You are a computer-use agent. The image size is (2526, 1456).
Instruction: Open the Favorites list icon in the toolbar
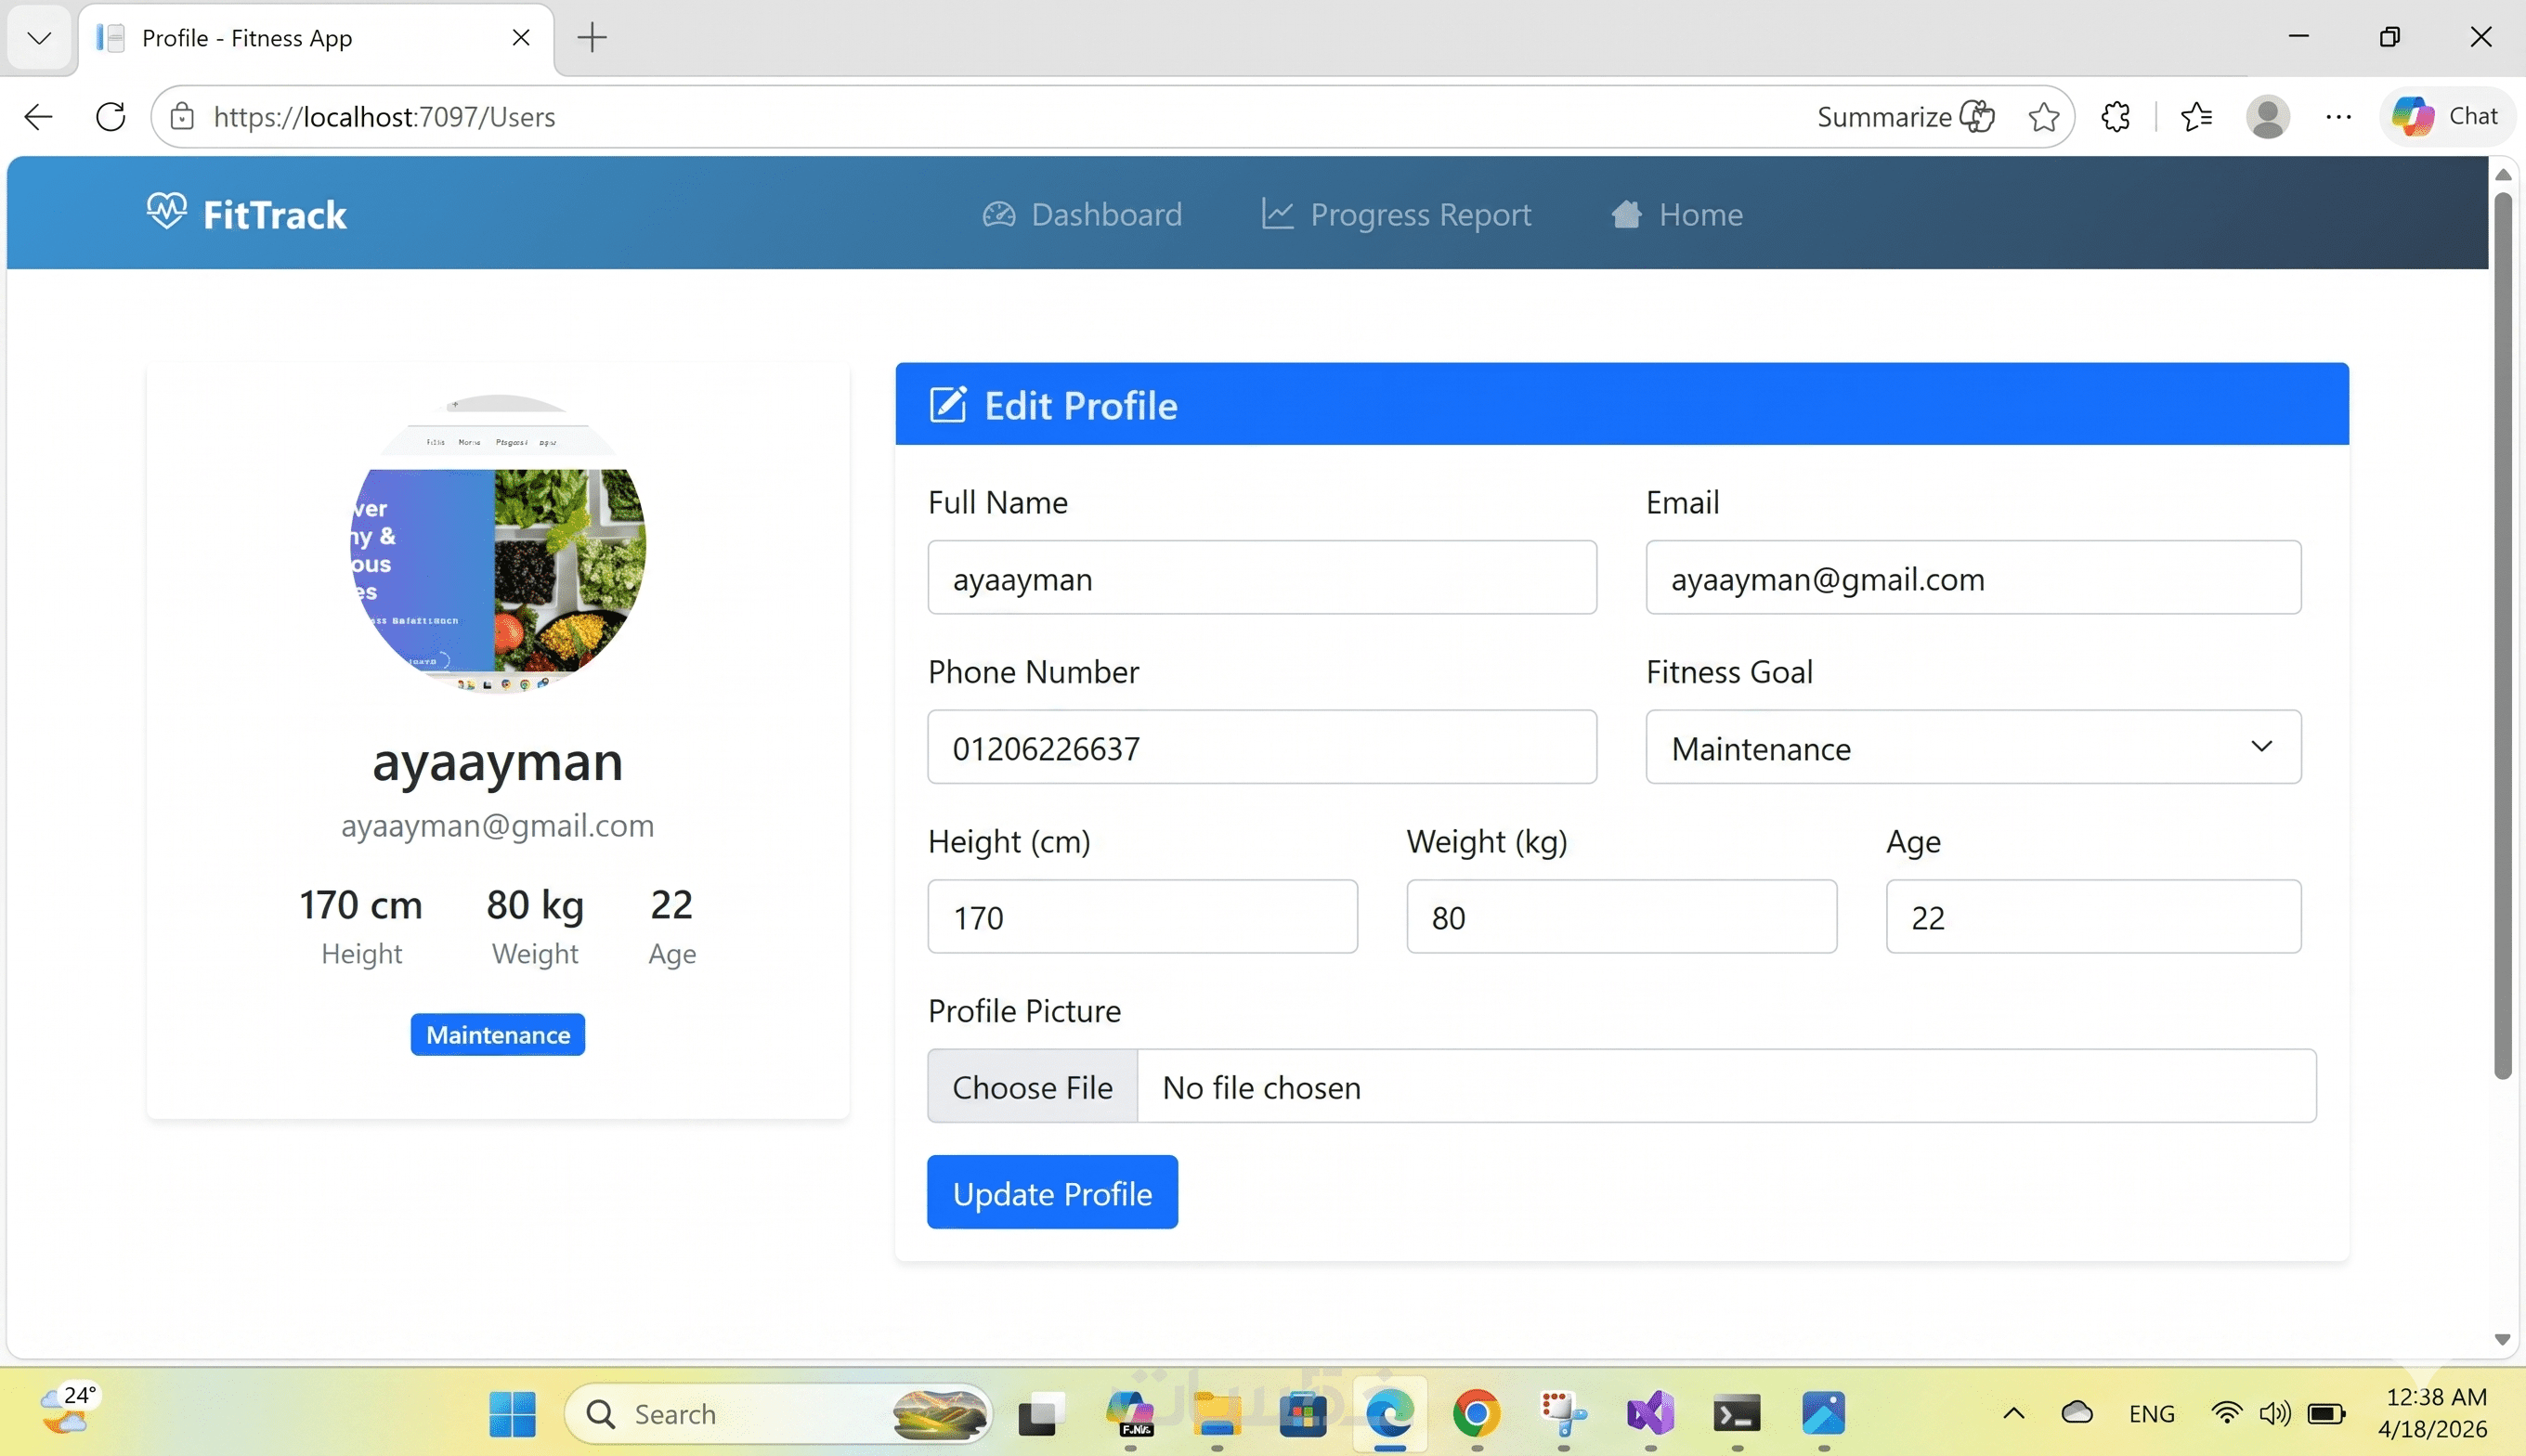[2196, 117]
